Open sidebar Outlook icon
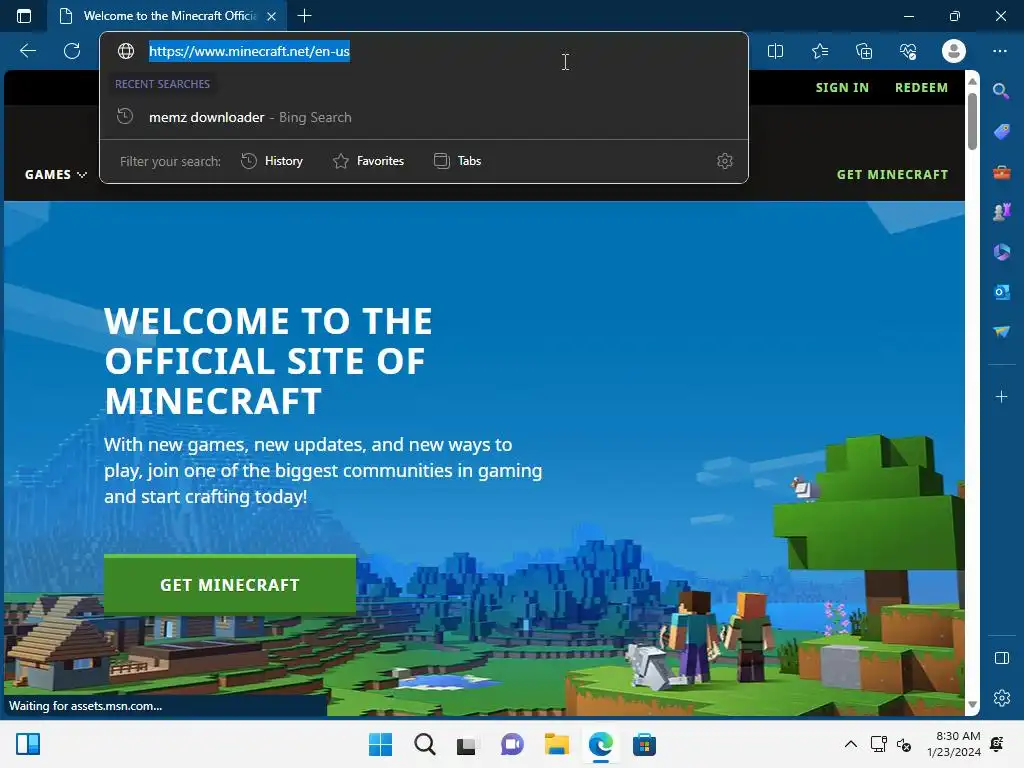This screenshot has height=768, width=1024. [1001, 292]
